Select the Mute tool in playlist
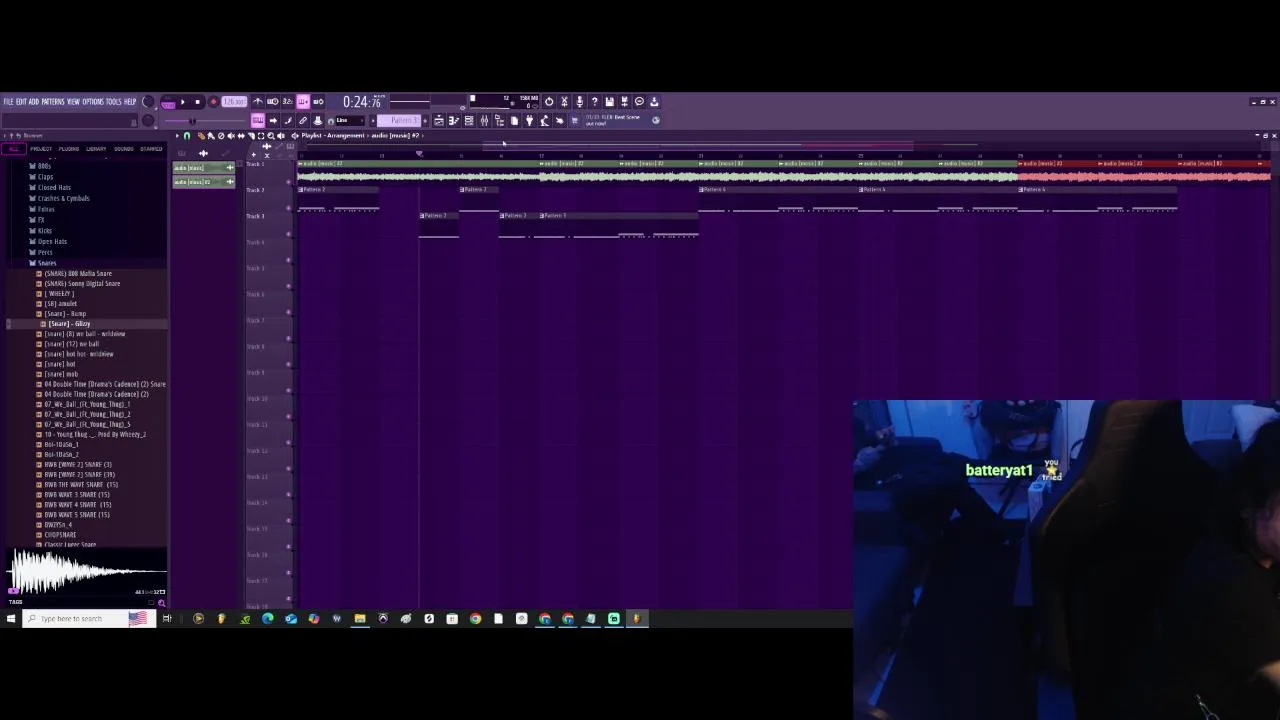 point(231,135)
